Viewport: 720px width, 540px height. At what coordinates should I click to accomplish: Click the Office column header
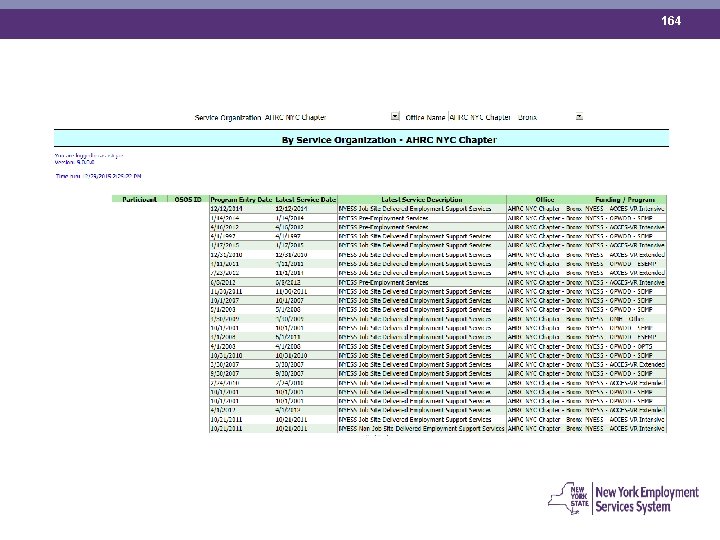(x=545, y=199)
